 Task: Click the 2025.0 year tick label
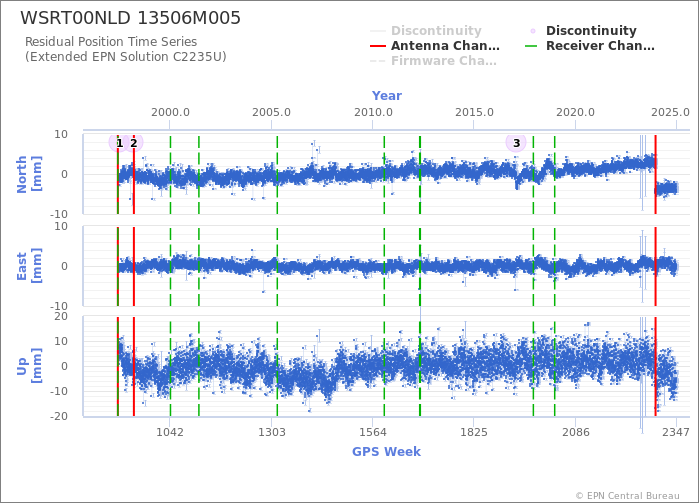pos(671,112)
